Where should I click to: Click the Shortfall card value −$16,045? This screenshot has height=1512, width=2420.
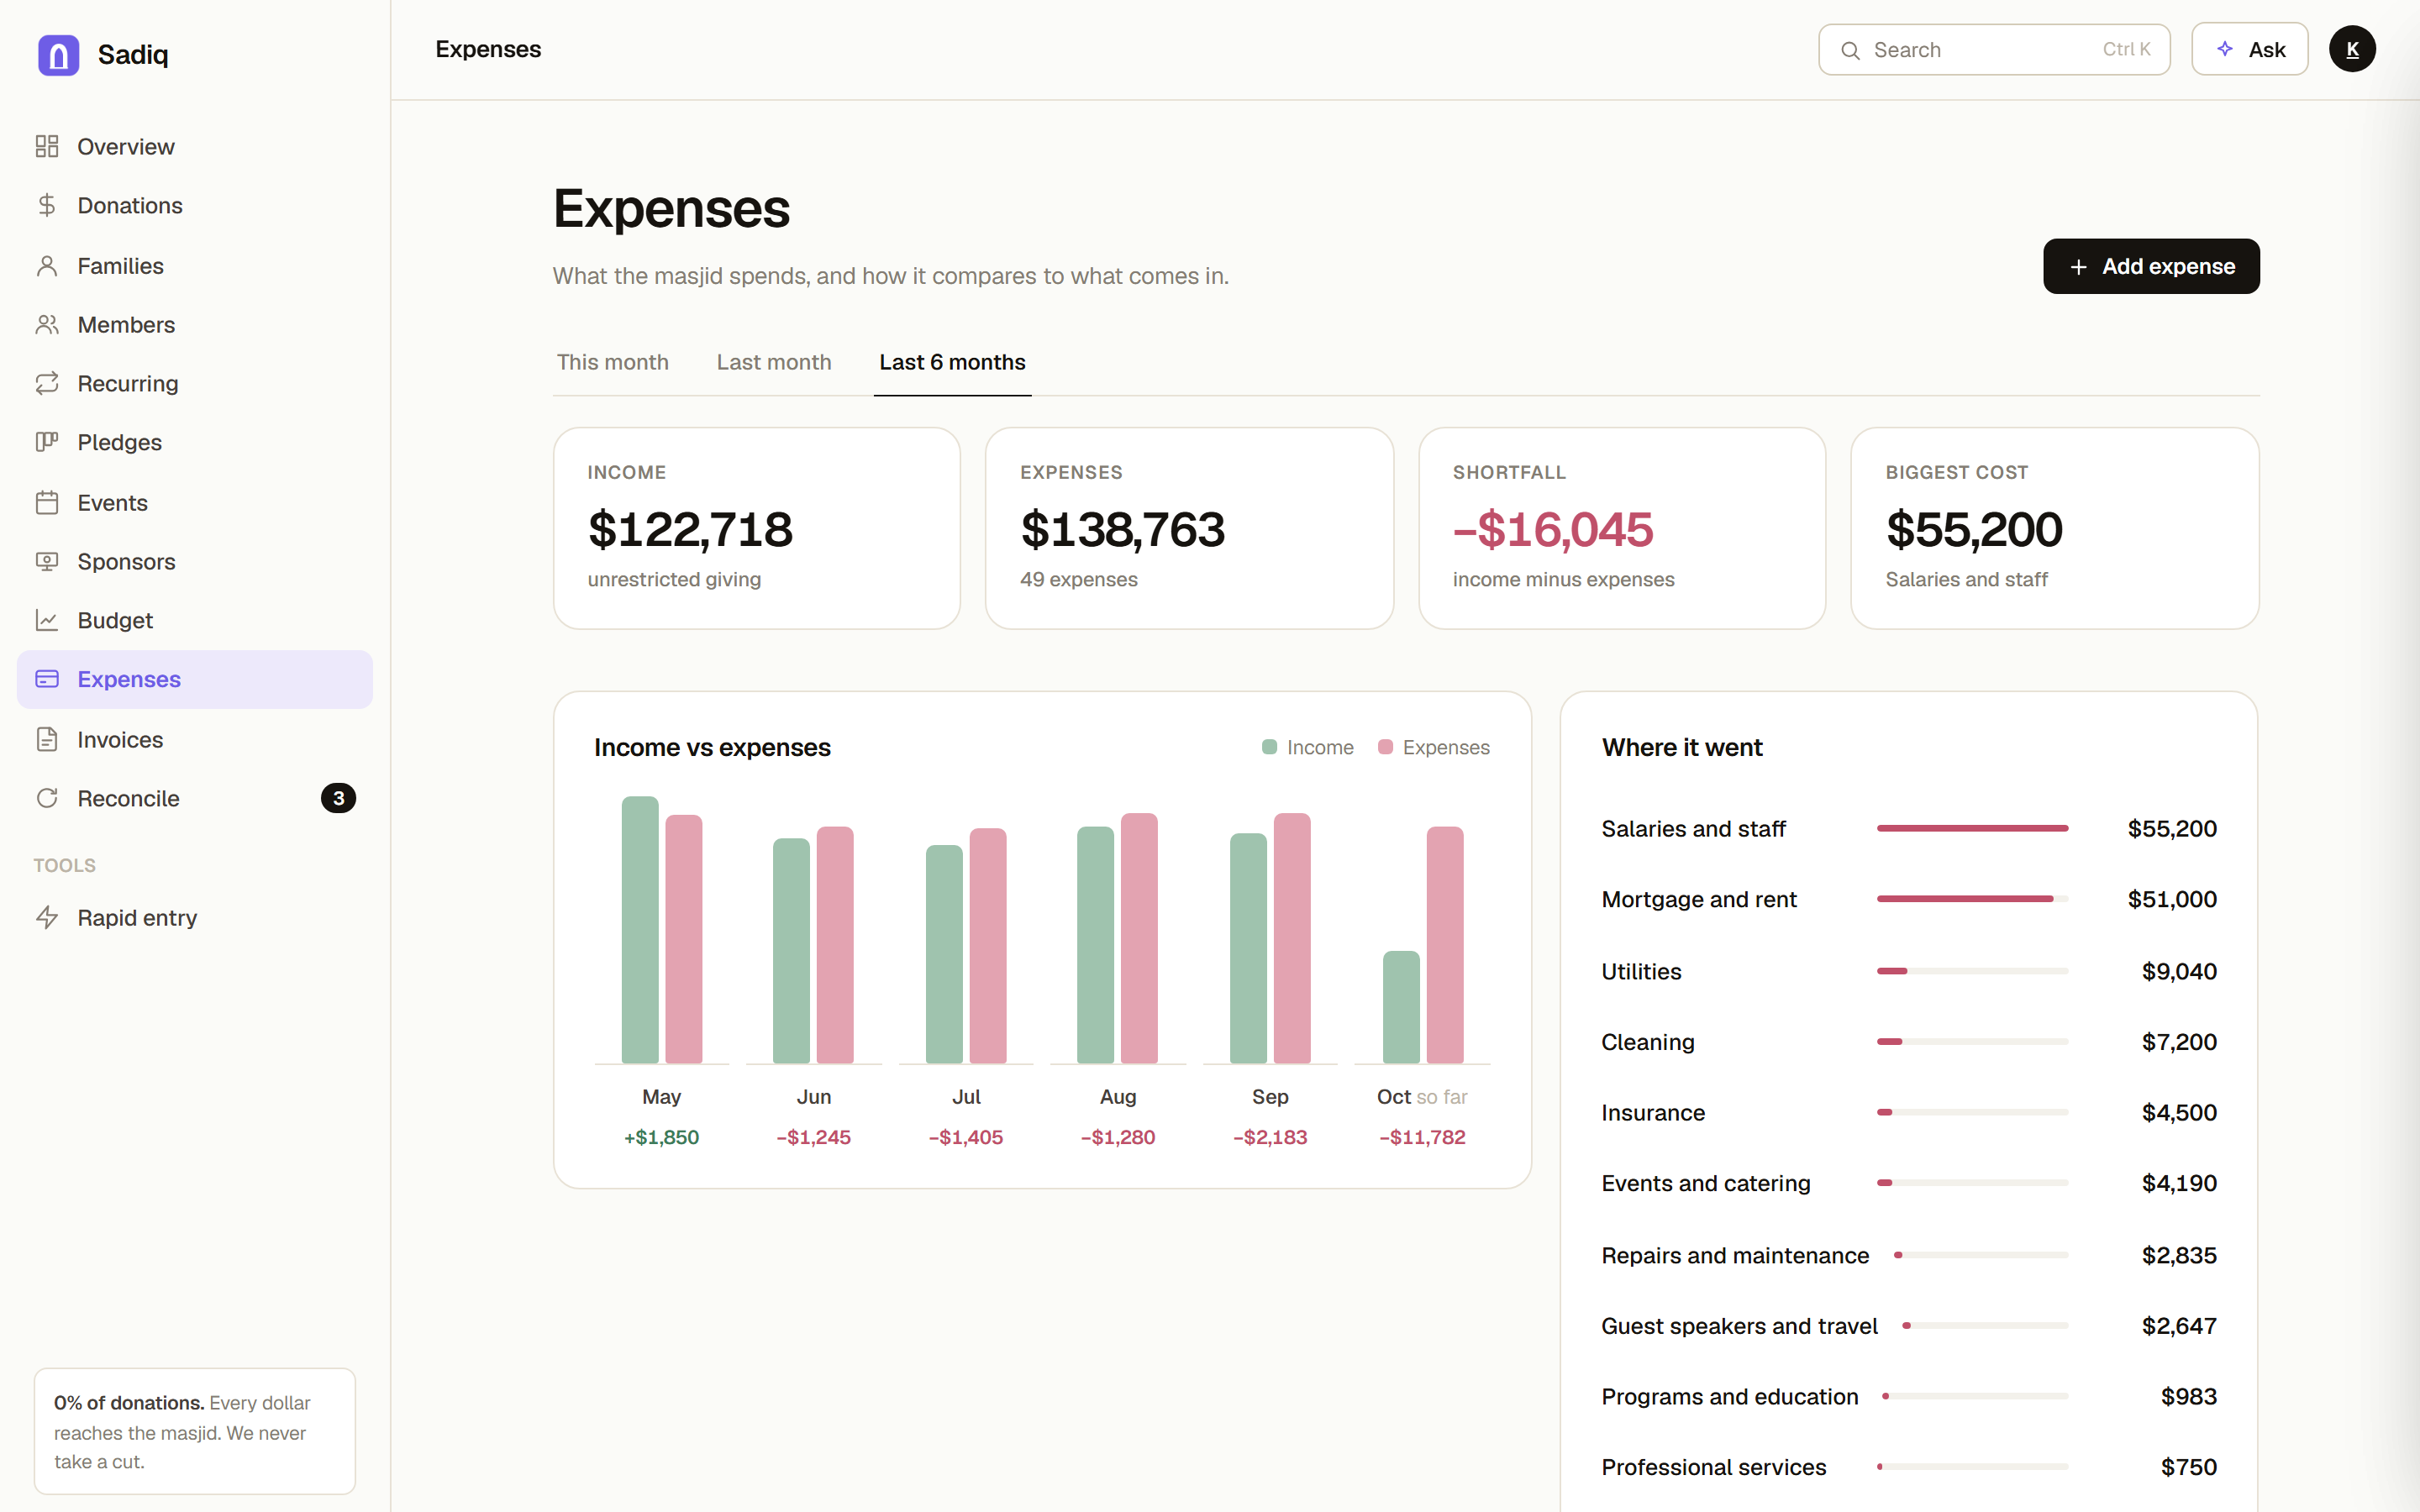tap(1552, 529)
